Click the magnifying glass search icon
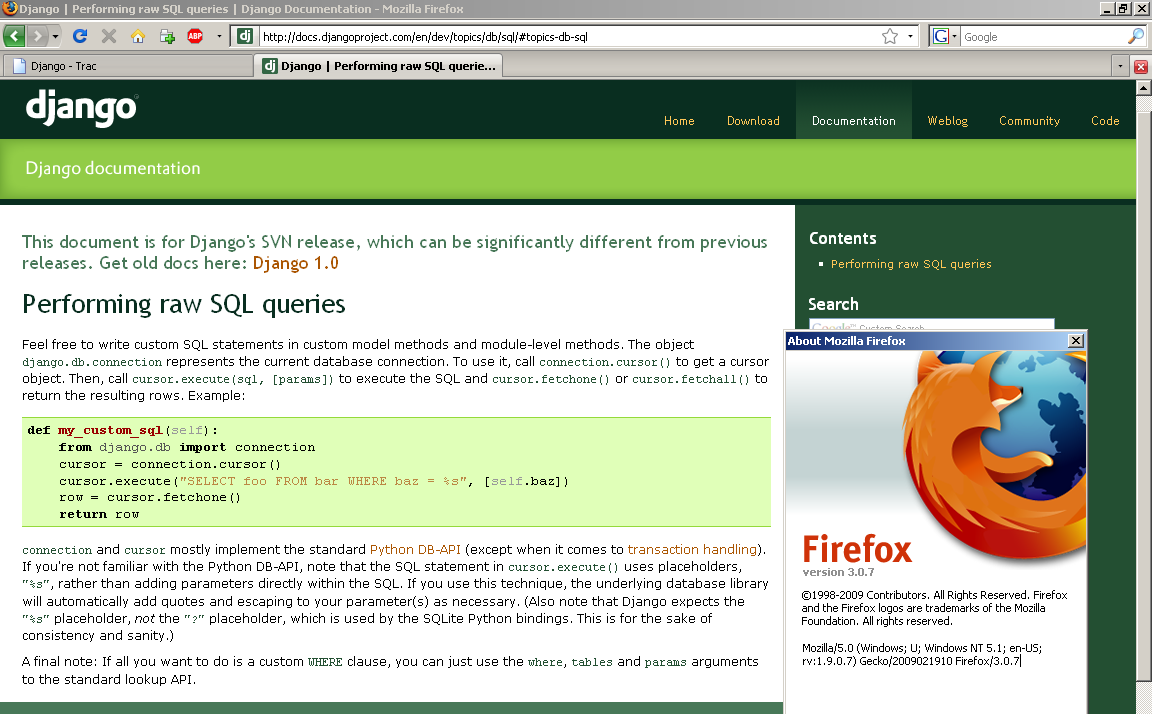Screen dimensions: 1152x714 pos(1136,36)
